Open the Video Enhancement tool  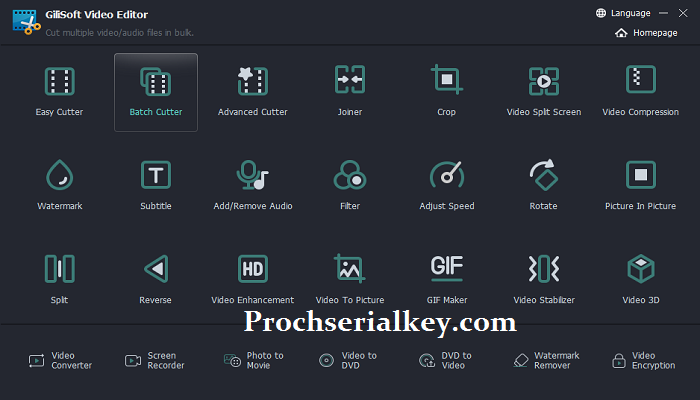[x=253, y=280]
